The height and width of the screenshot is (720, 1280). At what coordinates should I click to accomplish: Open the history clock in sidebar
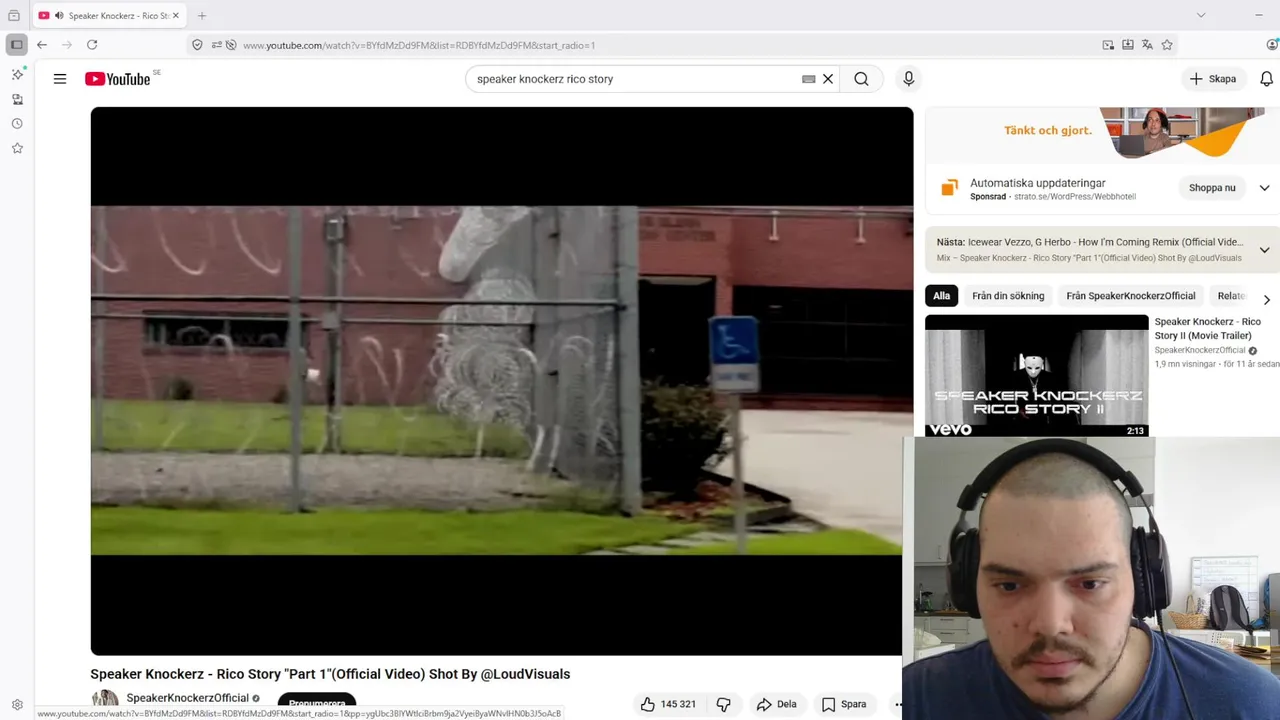tap(17, 124)
